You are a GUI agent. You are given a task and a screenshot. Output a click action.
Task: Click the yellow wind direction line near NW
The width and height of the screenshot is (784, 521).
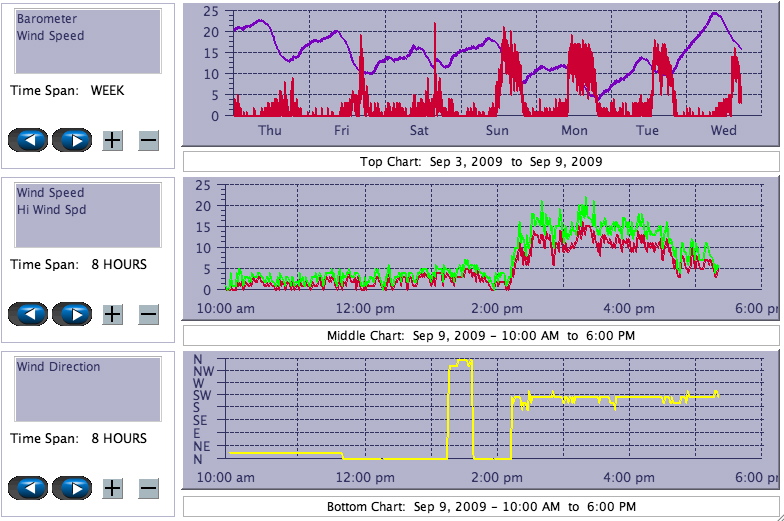coord(462,362)
